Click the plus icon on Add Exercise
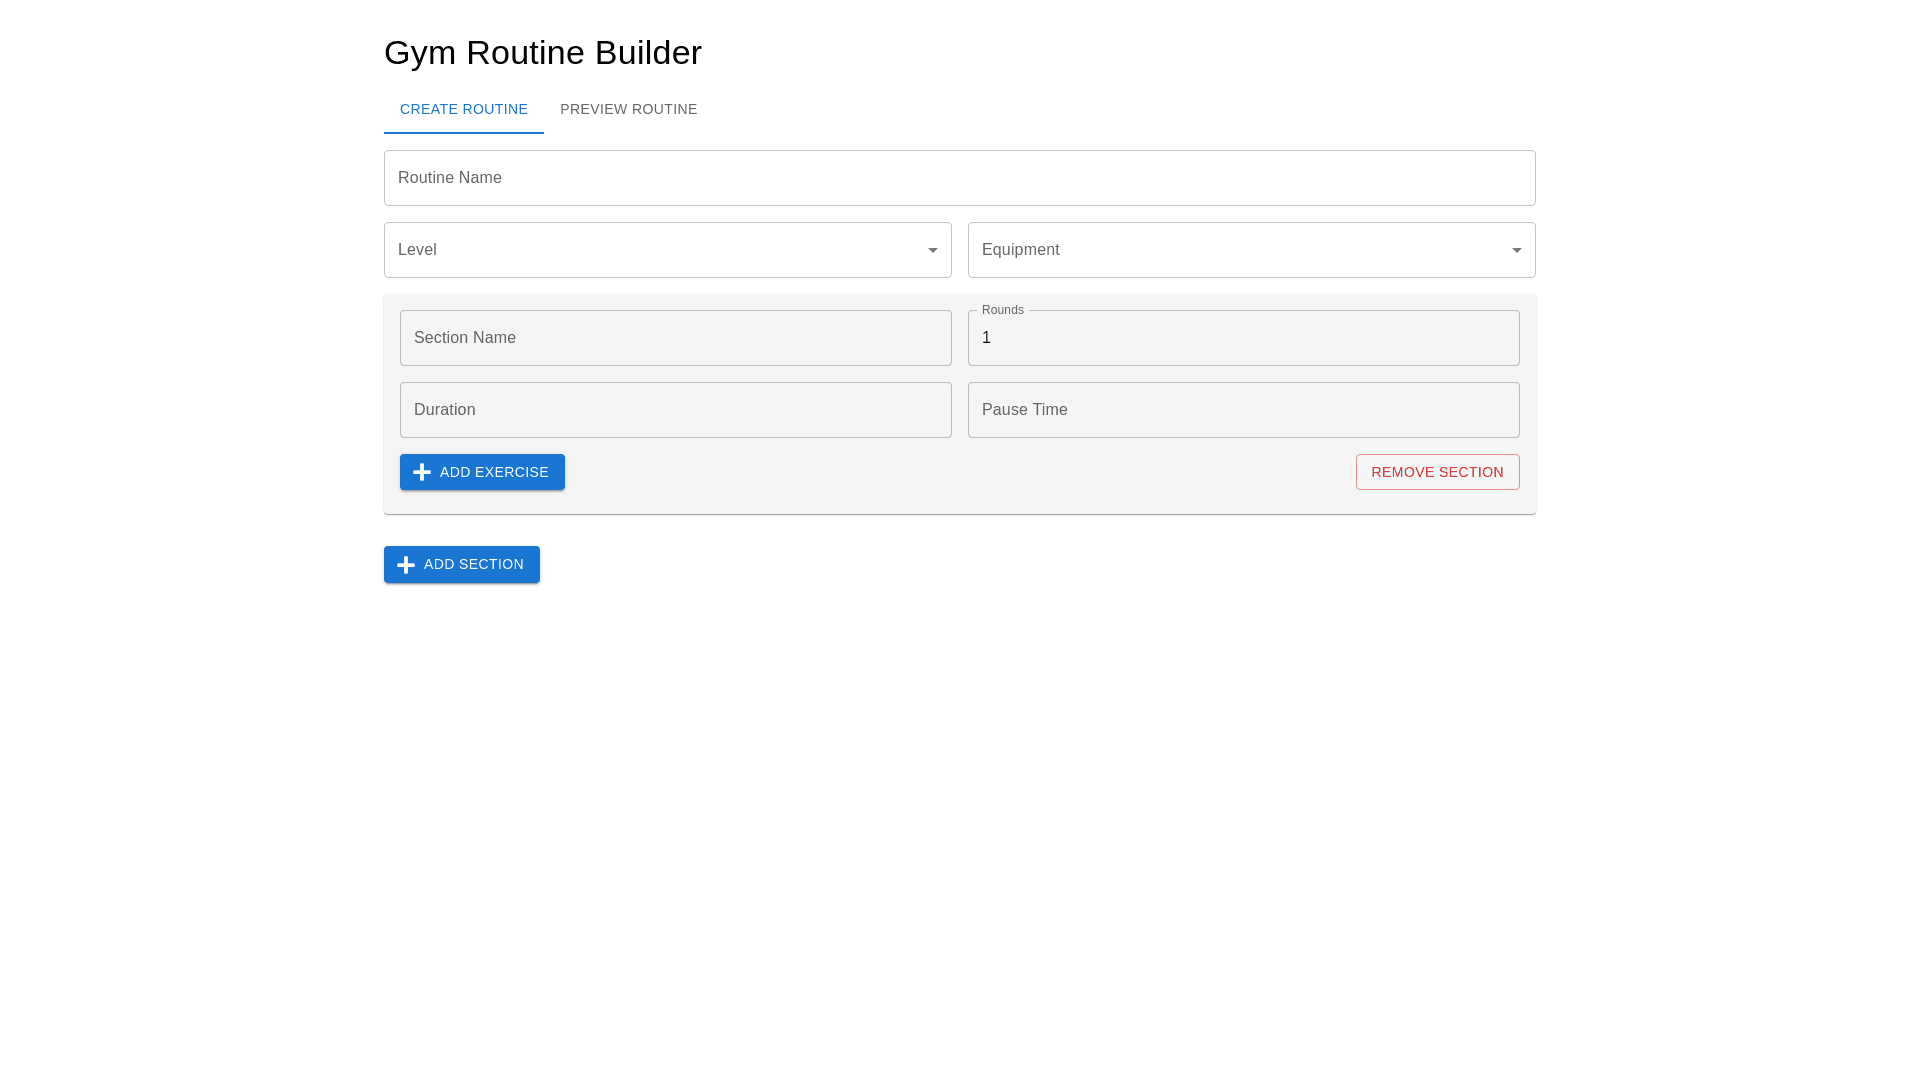 coord(422,472)
